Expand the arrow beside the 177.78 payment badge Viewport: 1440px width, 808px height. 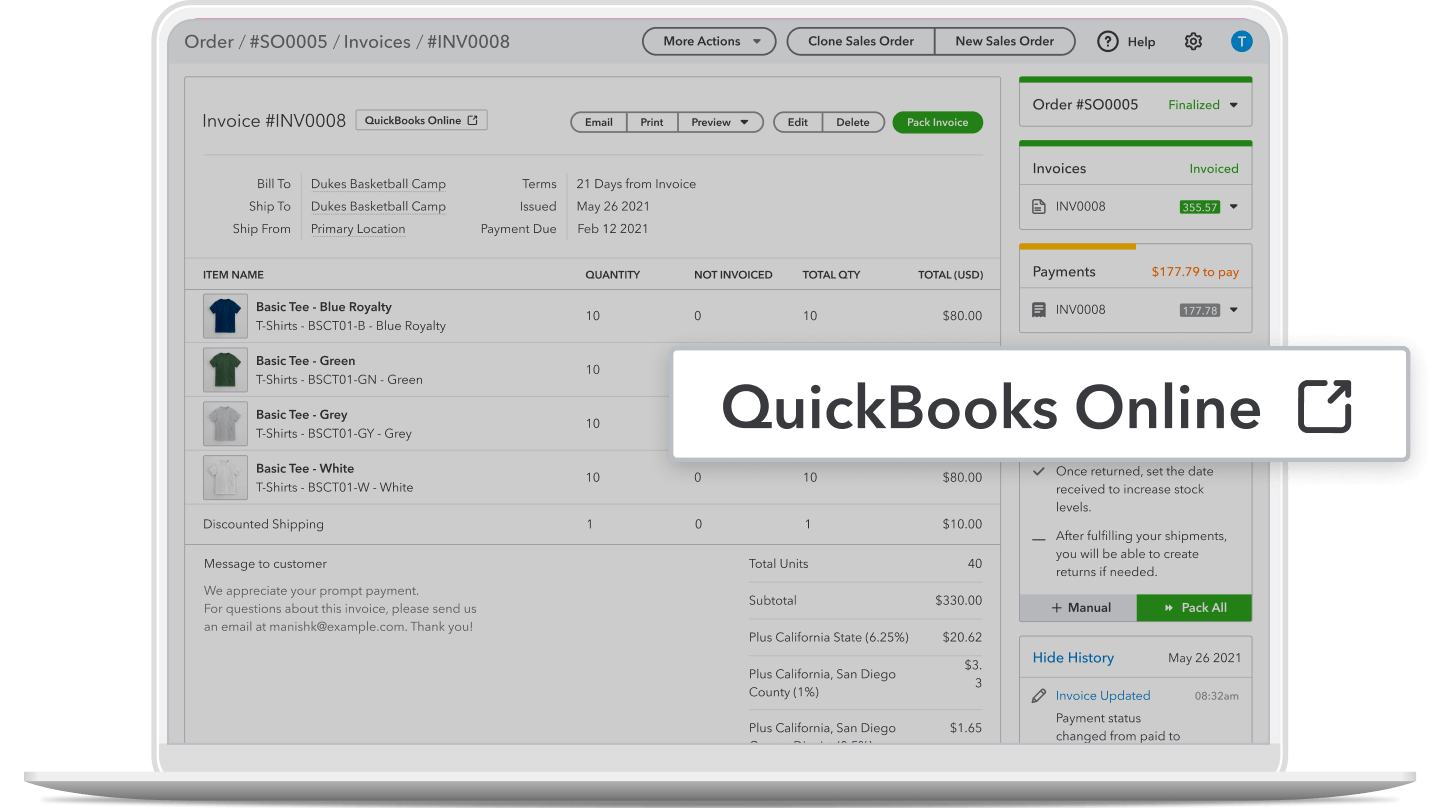(x=1234, y=310)
